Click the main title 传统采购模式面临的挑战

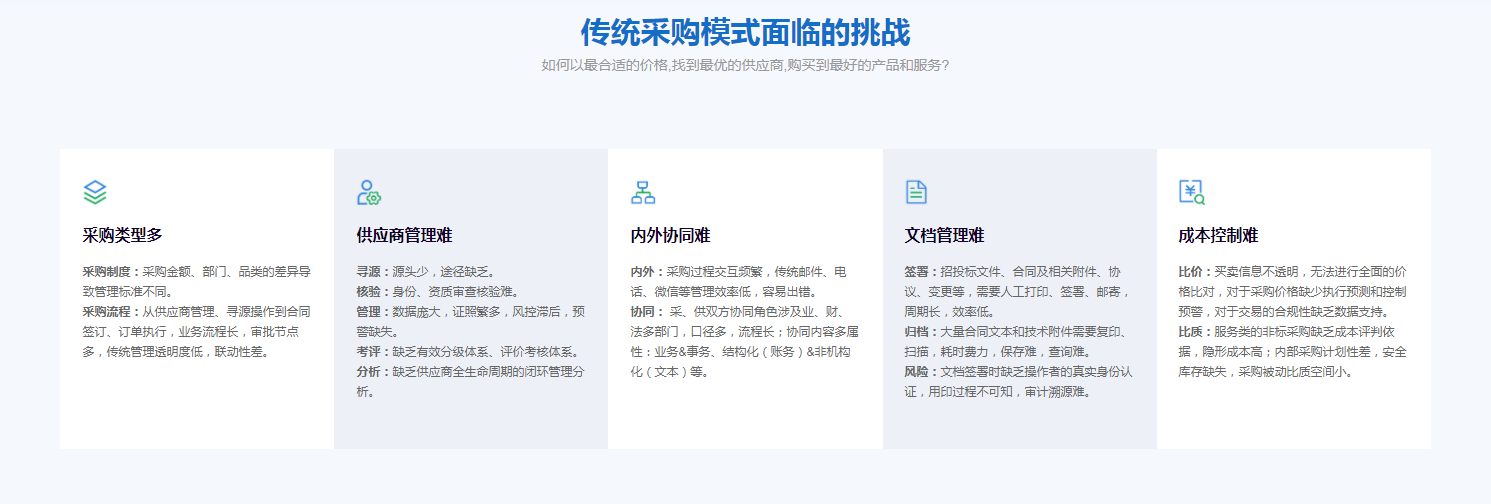[x=745, y=33]
